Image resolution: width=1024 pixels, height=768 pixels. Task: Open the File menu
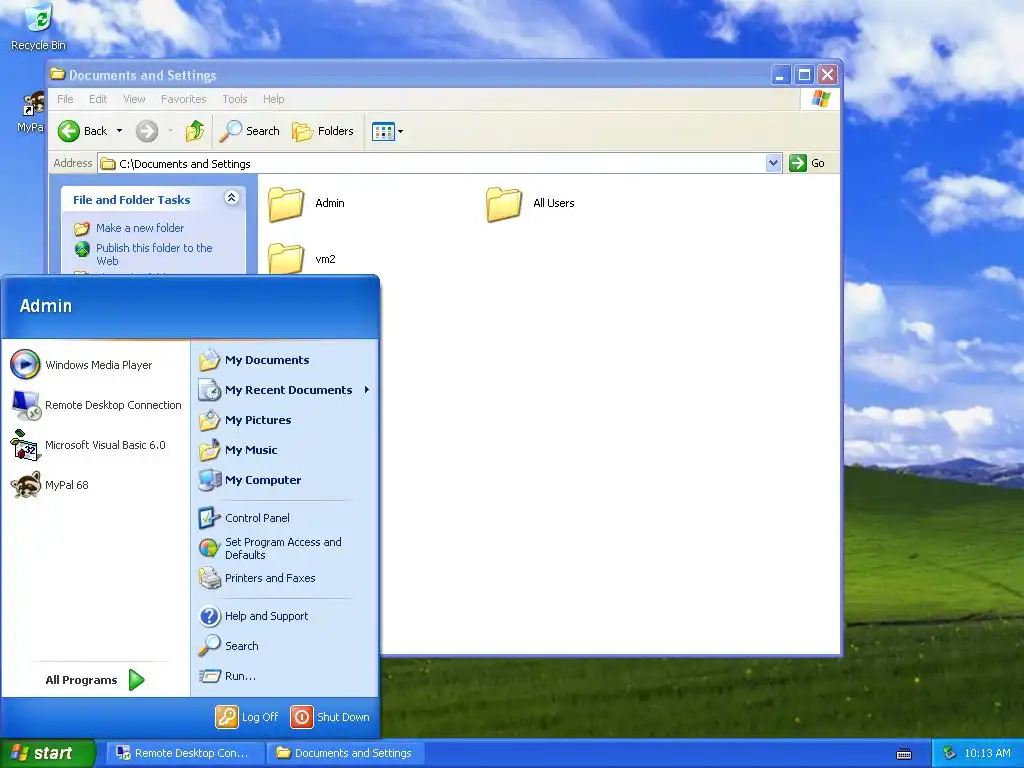pos(65,99)
